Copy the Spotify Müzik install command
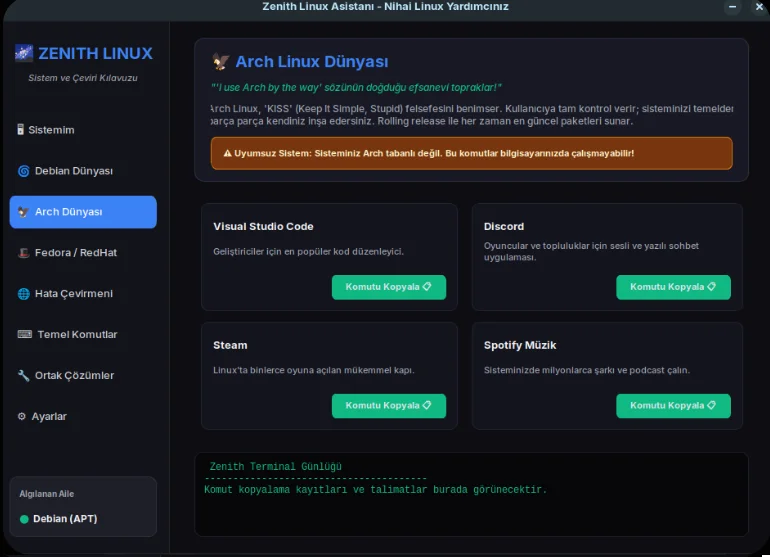Screen dimensions: 770x557 coord(673,406)
